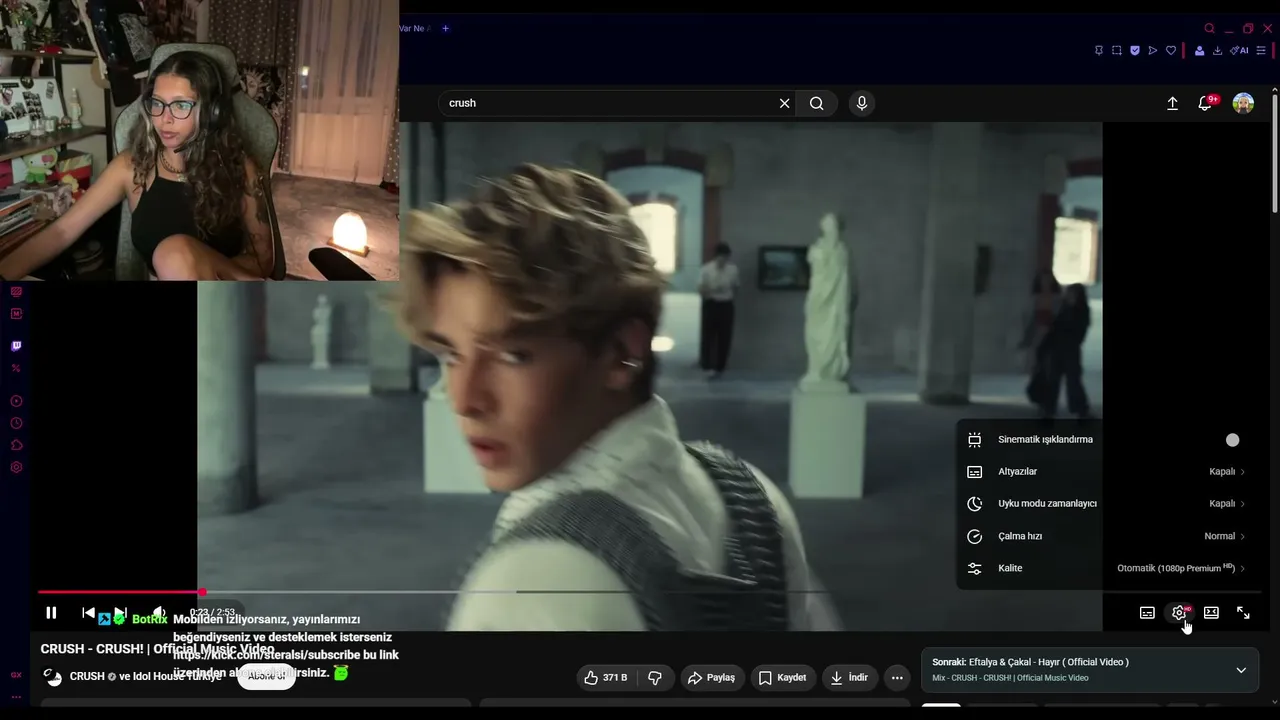Open the sidebar extensions icon
This screenshot has height=720, width=1280.
(16, 445)
